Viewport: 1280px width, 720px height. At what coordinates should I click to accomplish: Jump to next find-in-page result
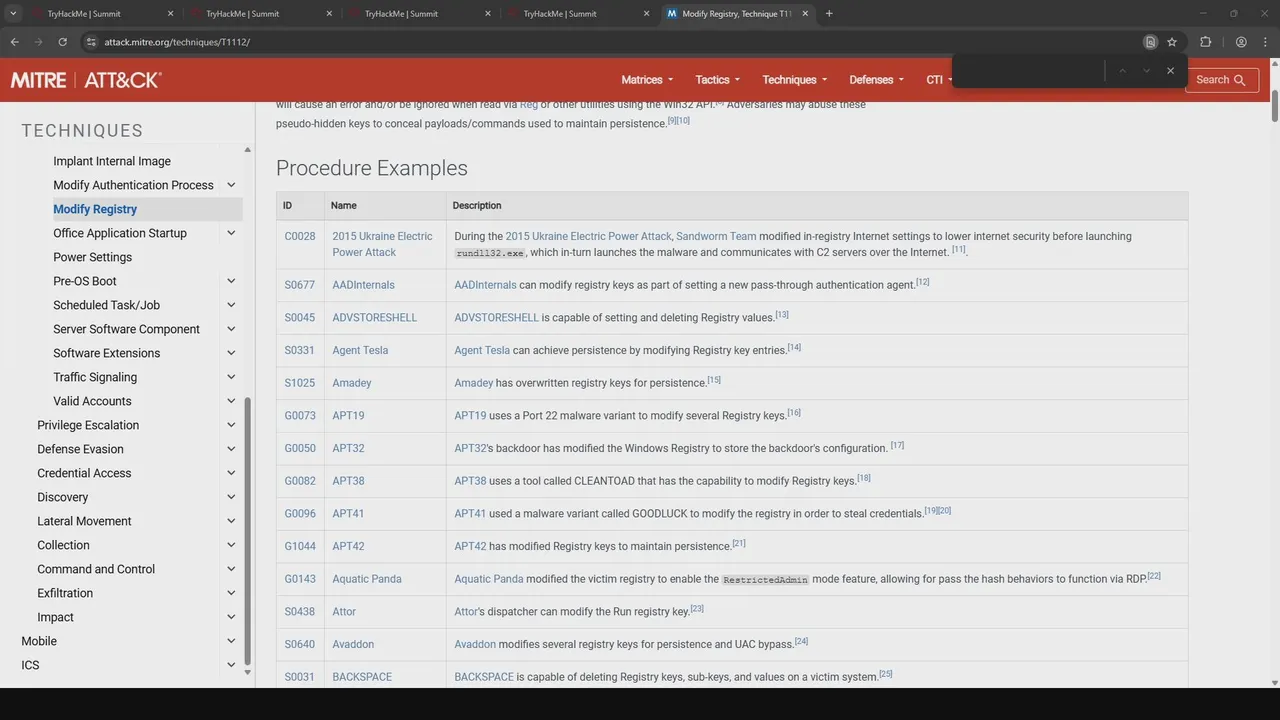pos(1147,71)
